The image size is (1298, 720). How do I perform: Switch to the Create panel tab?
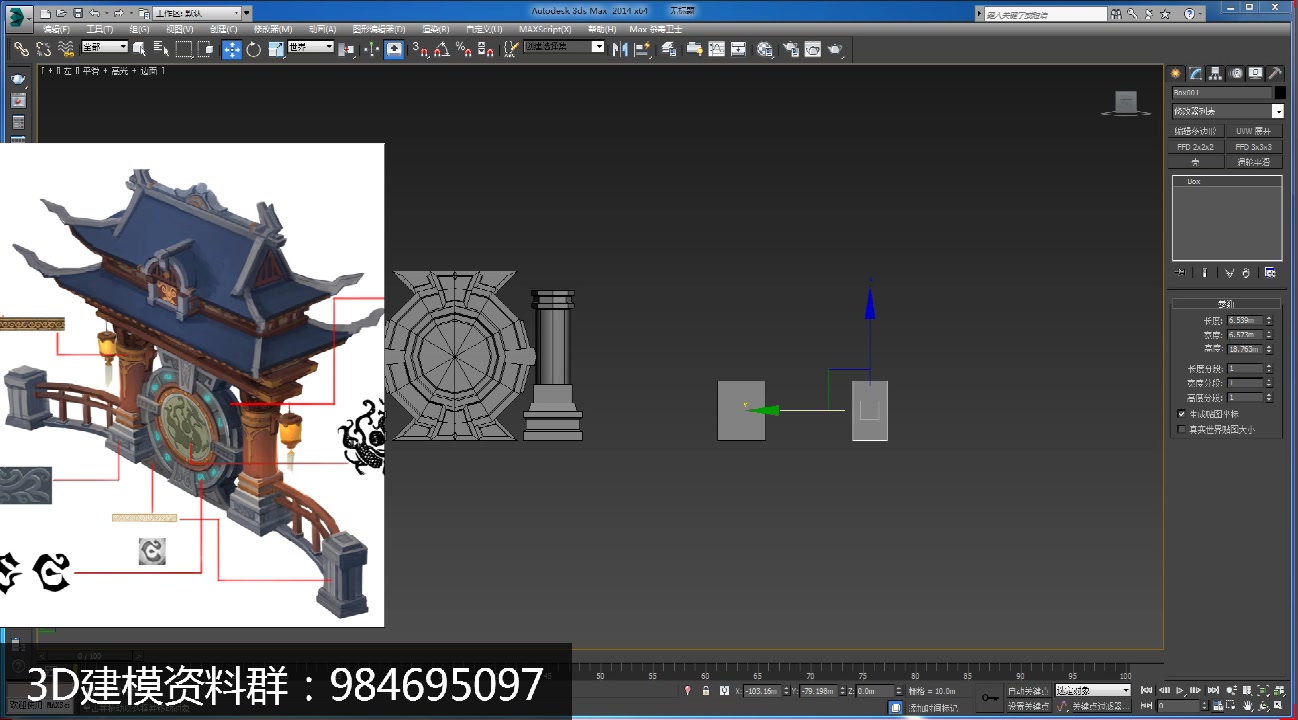(x=1176, y=73)
